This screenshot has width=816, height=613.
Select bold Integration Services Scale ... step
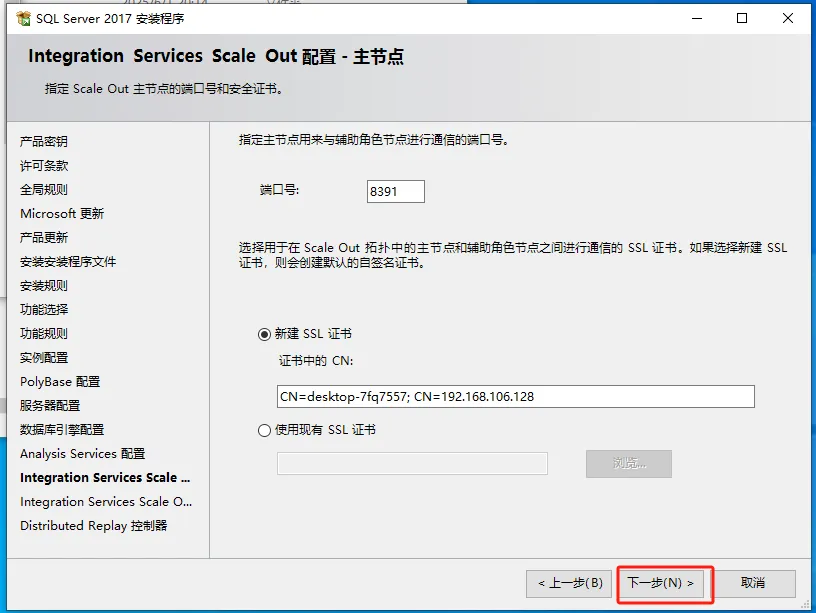105,478
